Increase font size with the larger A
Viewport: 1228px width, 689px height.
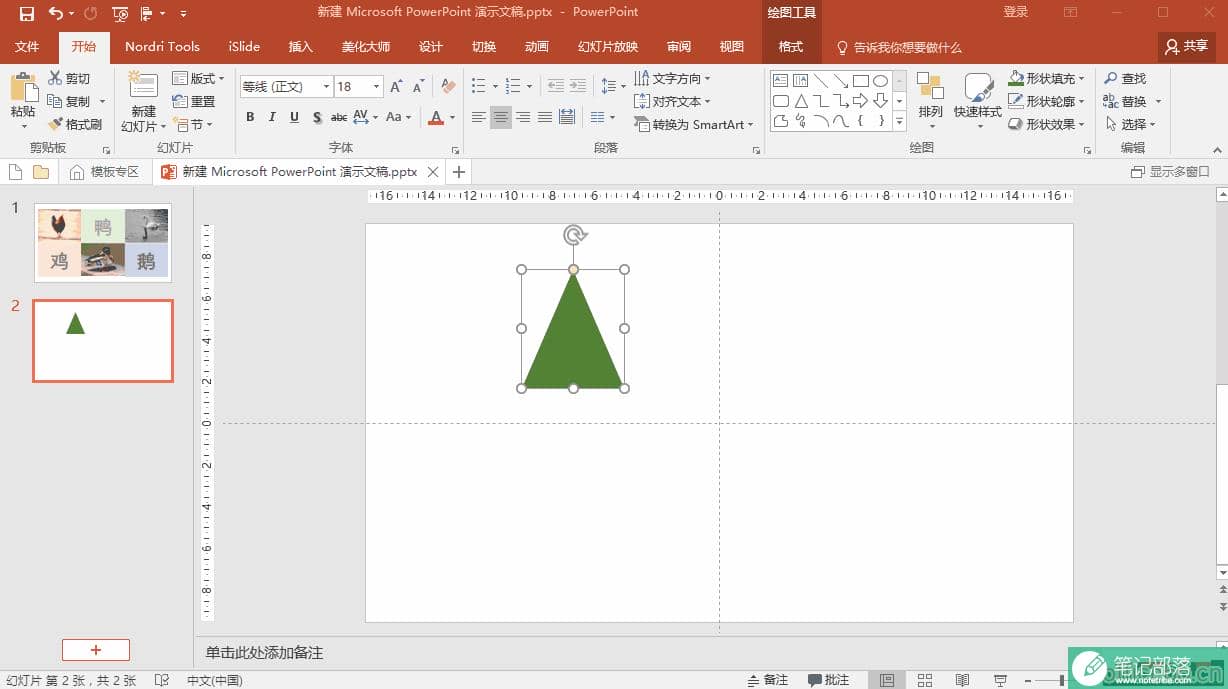tap(397, 86)
